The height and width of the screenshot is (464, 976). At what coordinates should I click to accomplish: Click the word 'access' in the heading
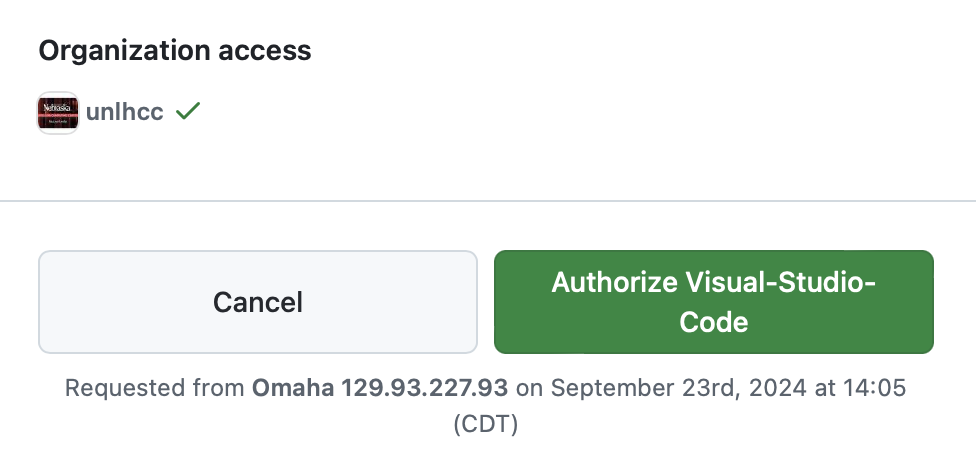pos(272,51)
